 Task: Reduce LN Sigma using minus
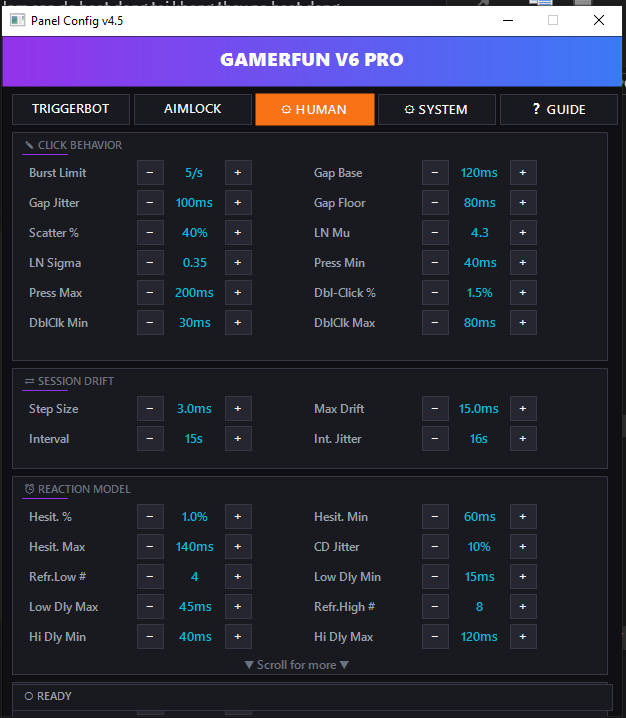tap(150, 262)
